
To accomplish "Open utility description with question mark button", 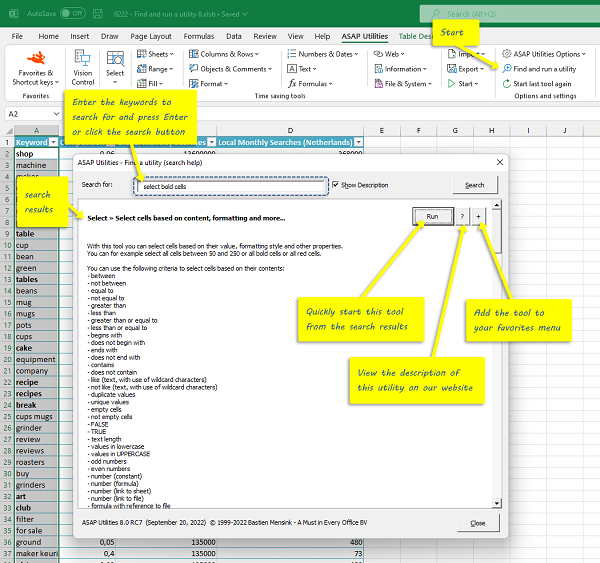I will pyautogui.click(x=462, y=216).
